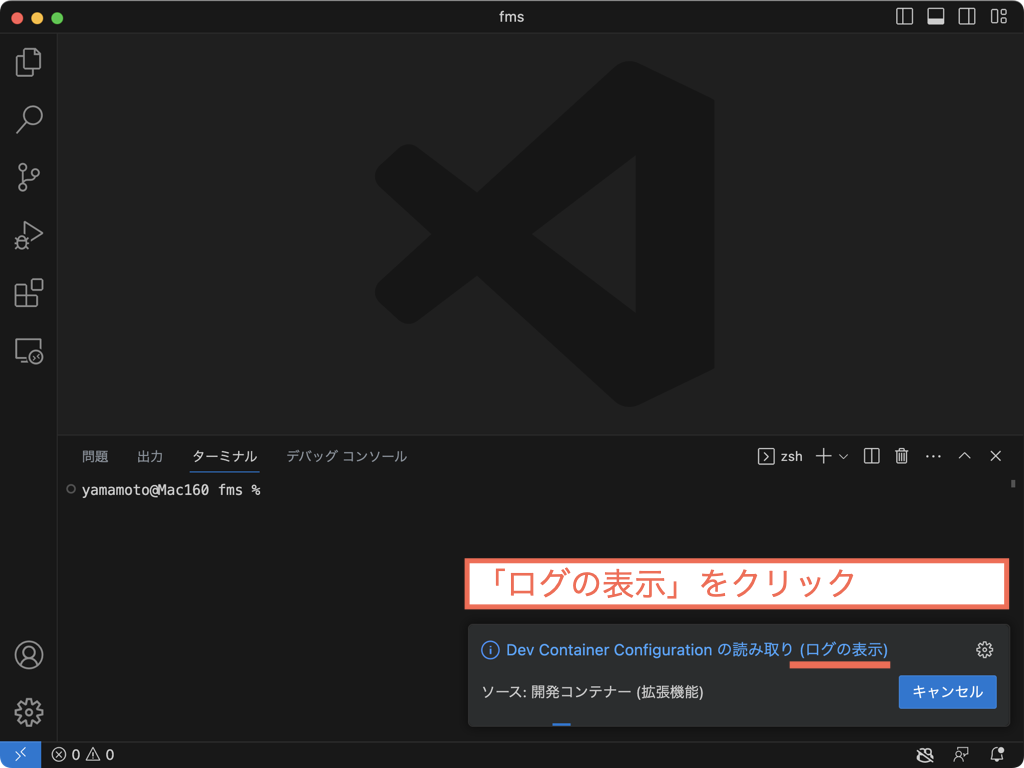Open the notification gear settings
The height and width of the screenshot is (768, 1024).
point(984,650)
